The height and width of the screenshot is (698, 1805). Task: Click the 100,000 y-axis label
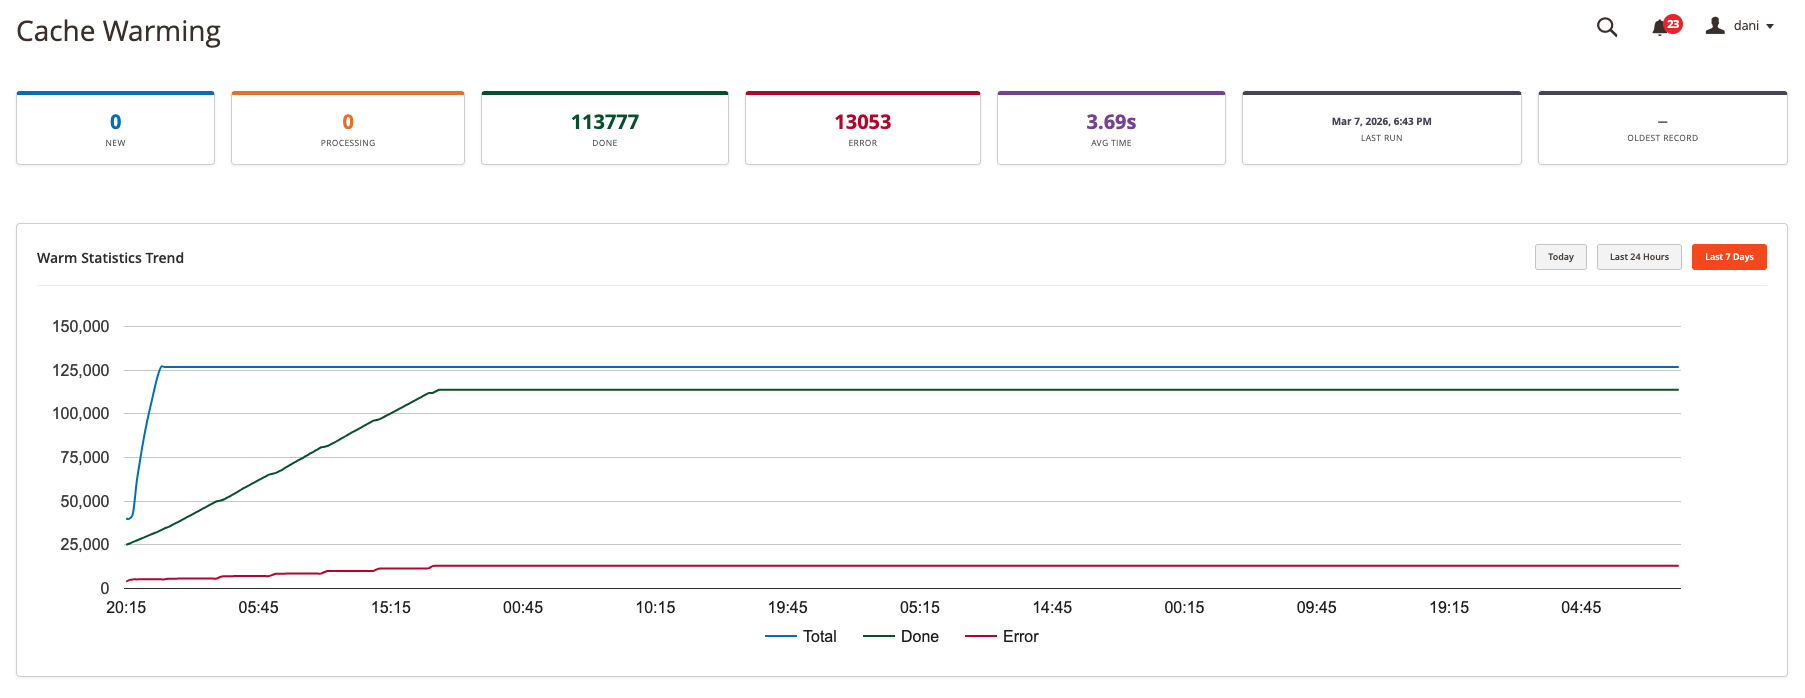point(81,413)
